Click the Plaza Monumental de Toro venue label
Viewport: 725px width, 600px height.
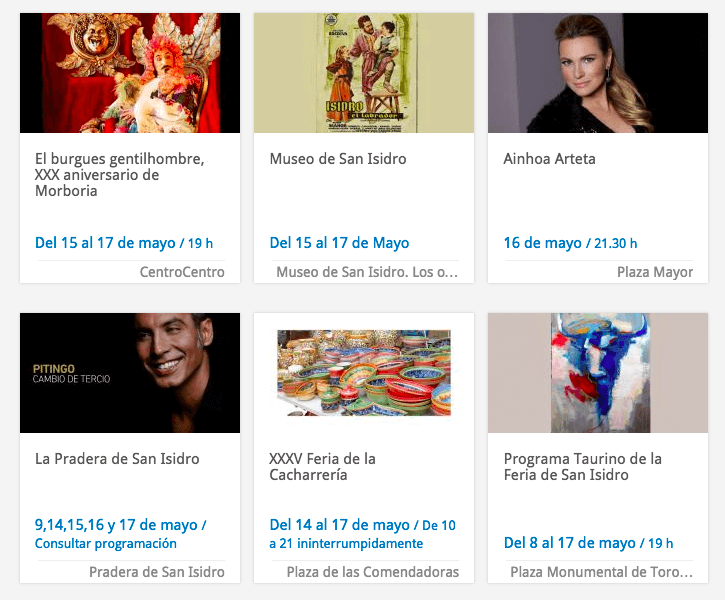(x=602, y=572)
